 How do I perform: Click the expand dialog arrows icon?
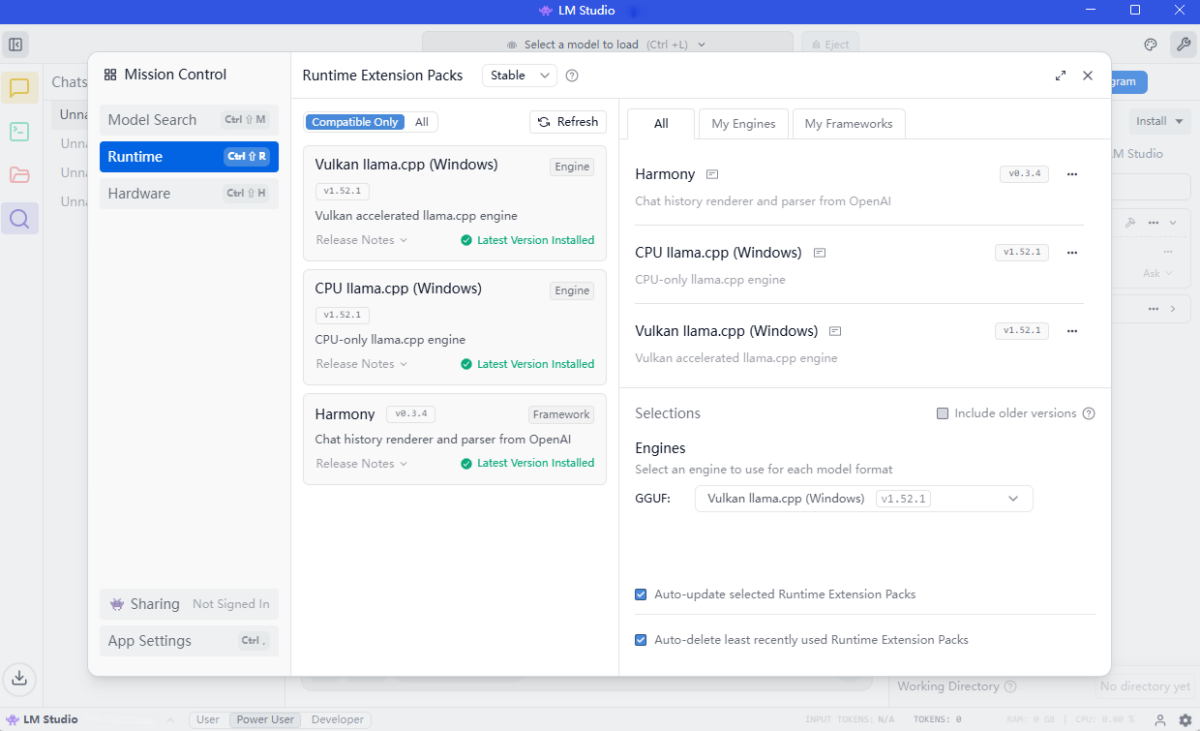(1060, 76)
